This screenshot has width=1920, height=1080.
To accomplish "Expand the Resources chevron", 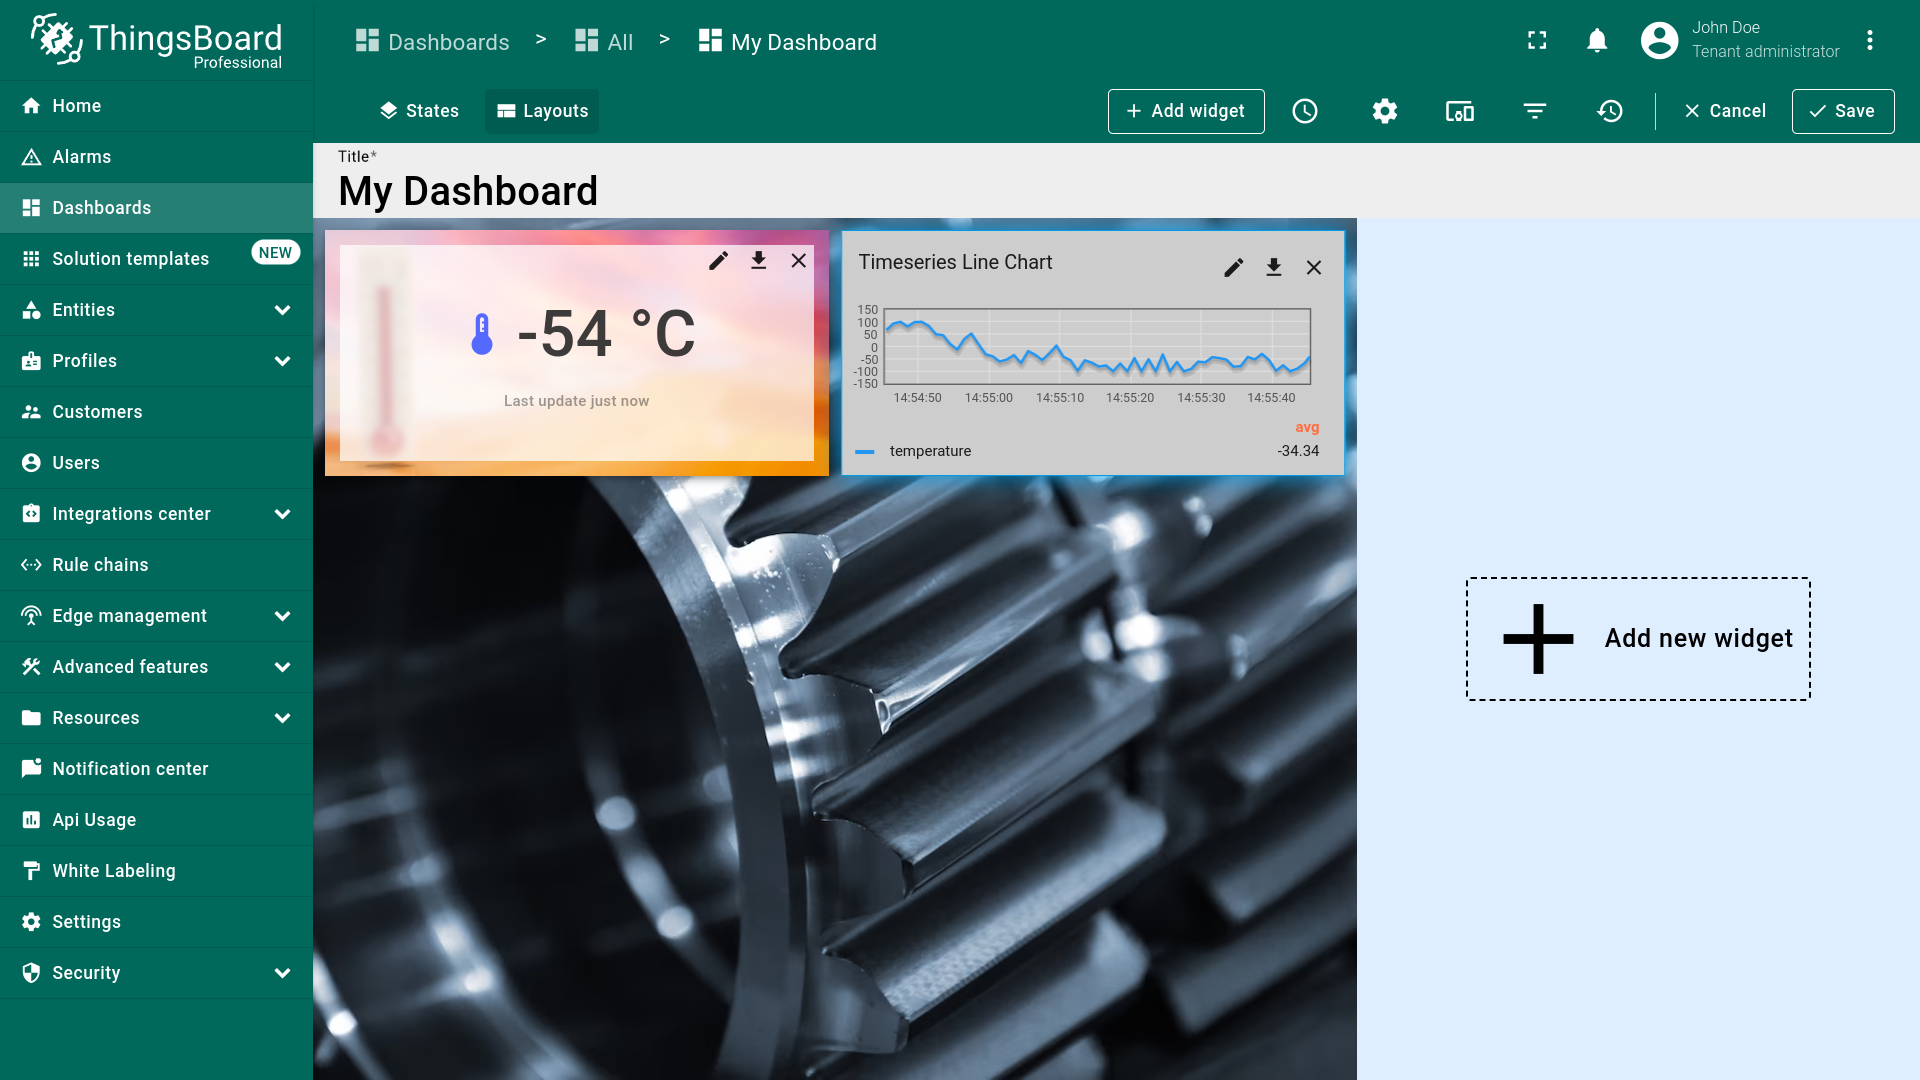I will [282, 718].
